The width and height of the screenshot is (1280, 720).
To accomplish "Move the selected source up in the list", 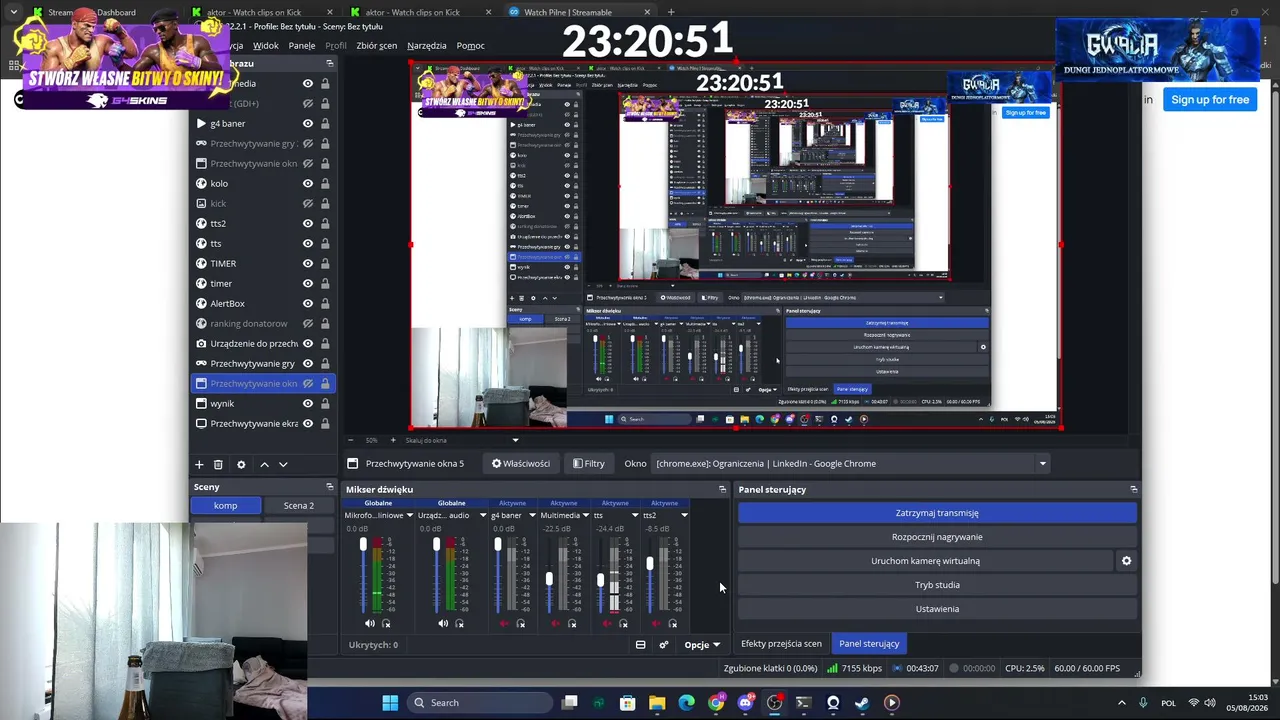I will (x=264, y=465).
